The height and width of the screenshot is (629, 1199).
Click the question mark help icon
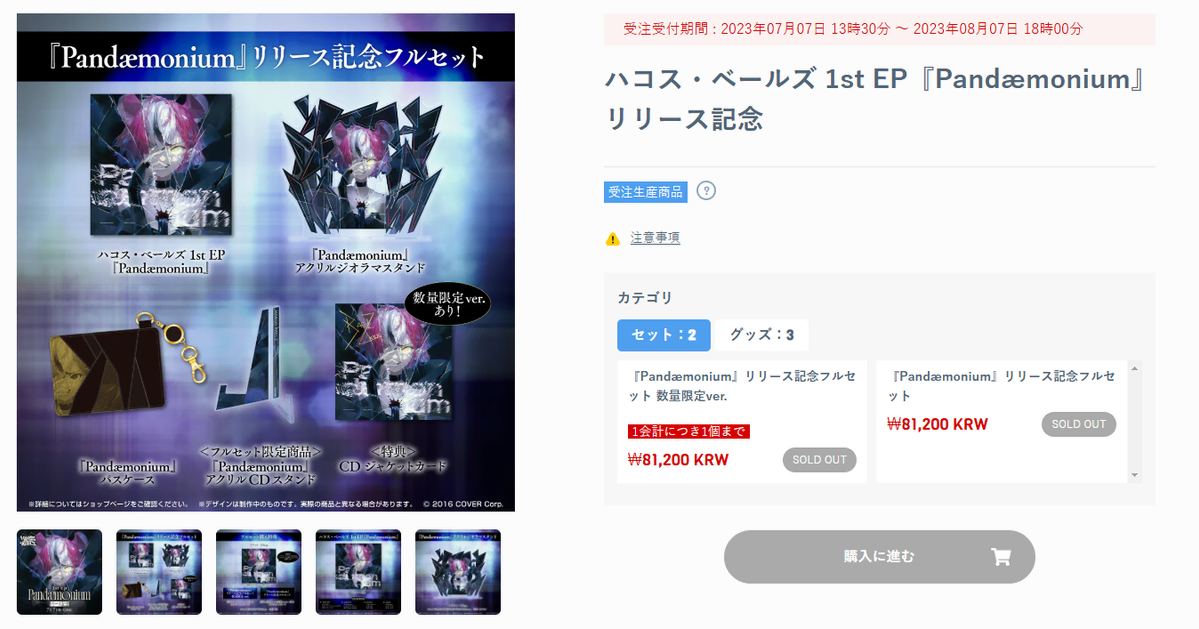tap(706, 191)
